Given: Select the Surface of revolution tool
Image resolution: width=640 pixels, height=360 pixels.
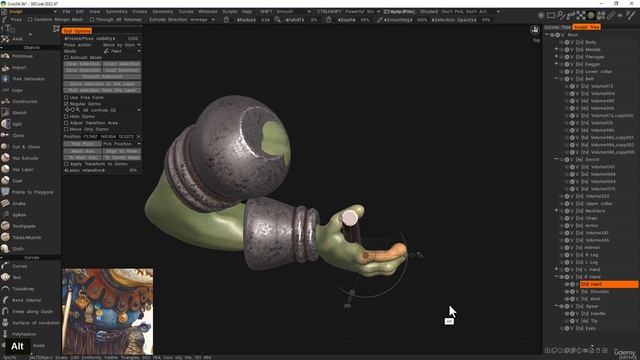Looking at the screenshot, I should pos(36,323).
